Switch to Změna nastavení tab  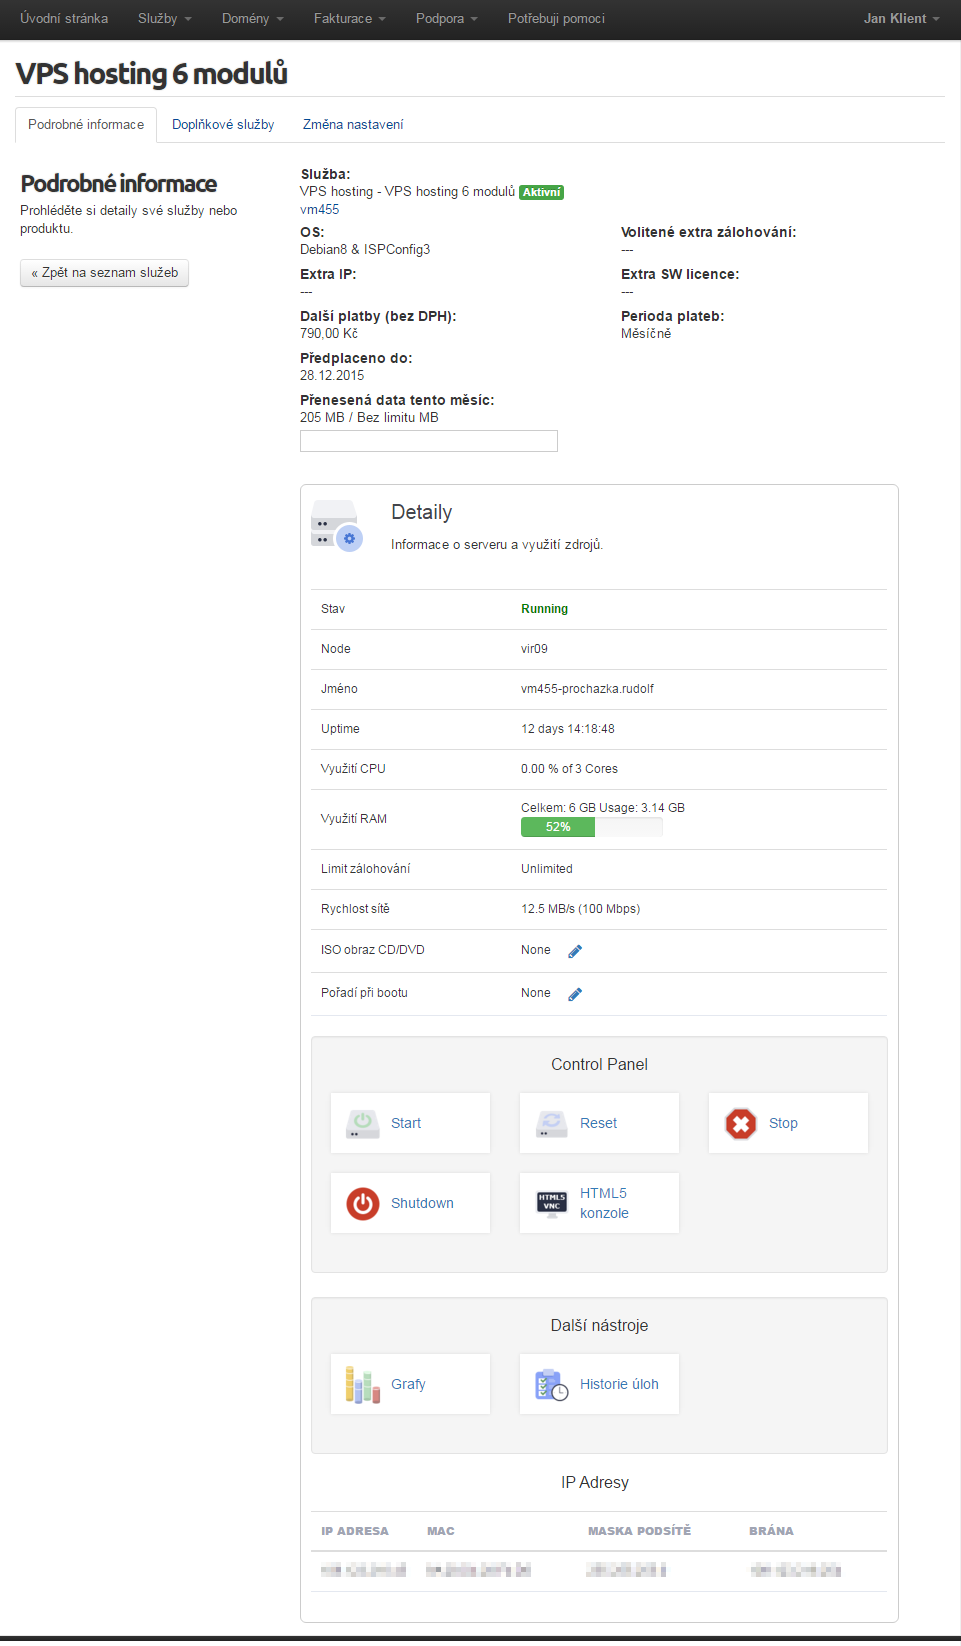click(x=353, y=125)
